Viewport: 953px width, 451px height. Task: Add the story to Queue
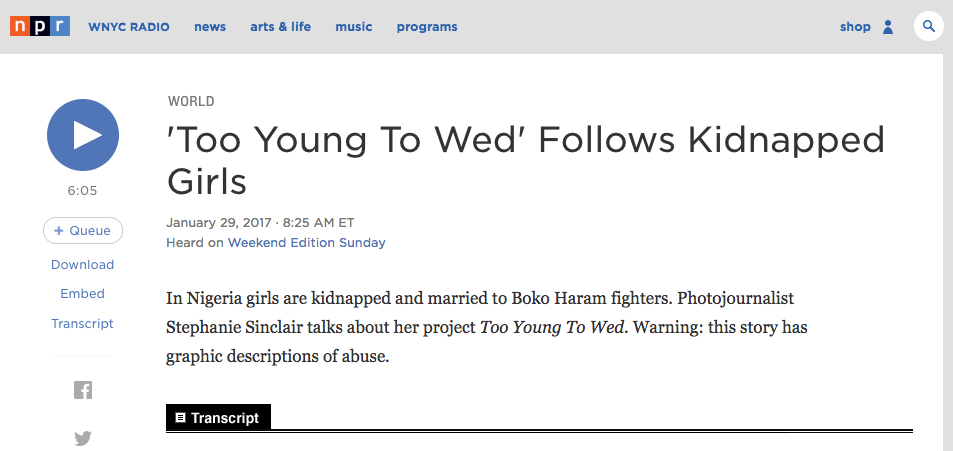(x=83, y=230)
